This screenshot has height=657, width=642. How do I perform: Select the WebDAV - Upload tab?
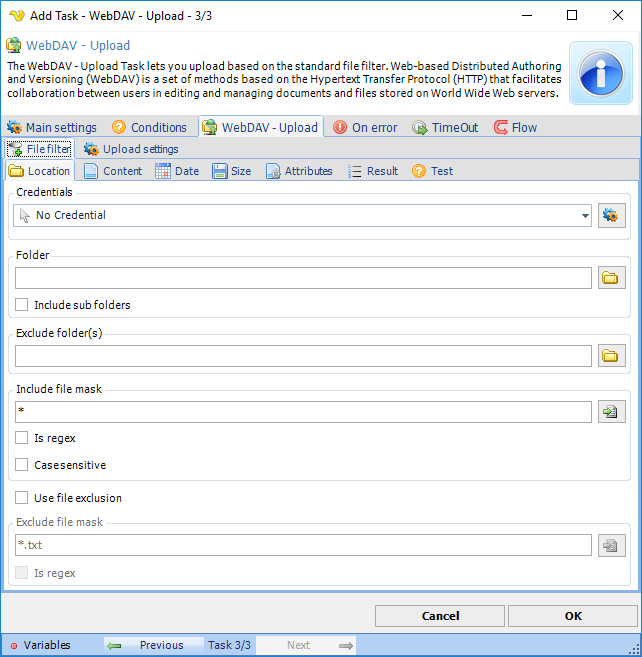tap(261, 127)
